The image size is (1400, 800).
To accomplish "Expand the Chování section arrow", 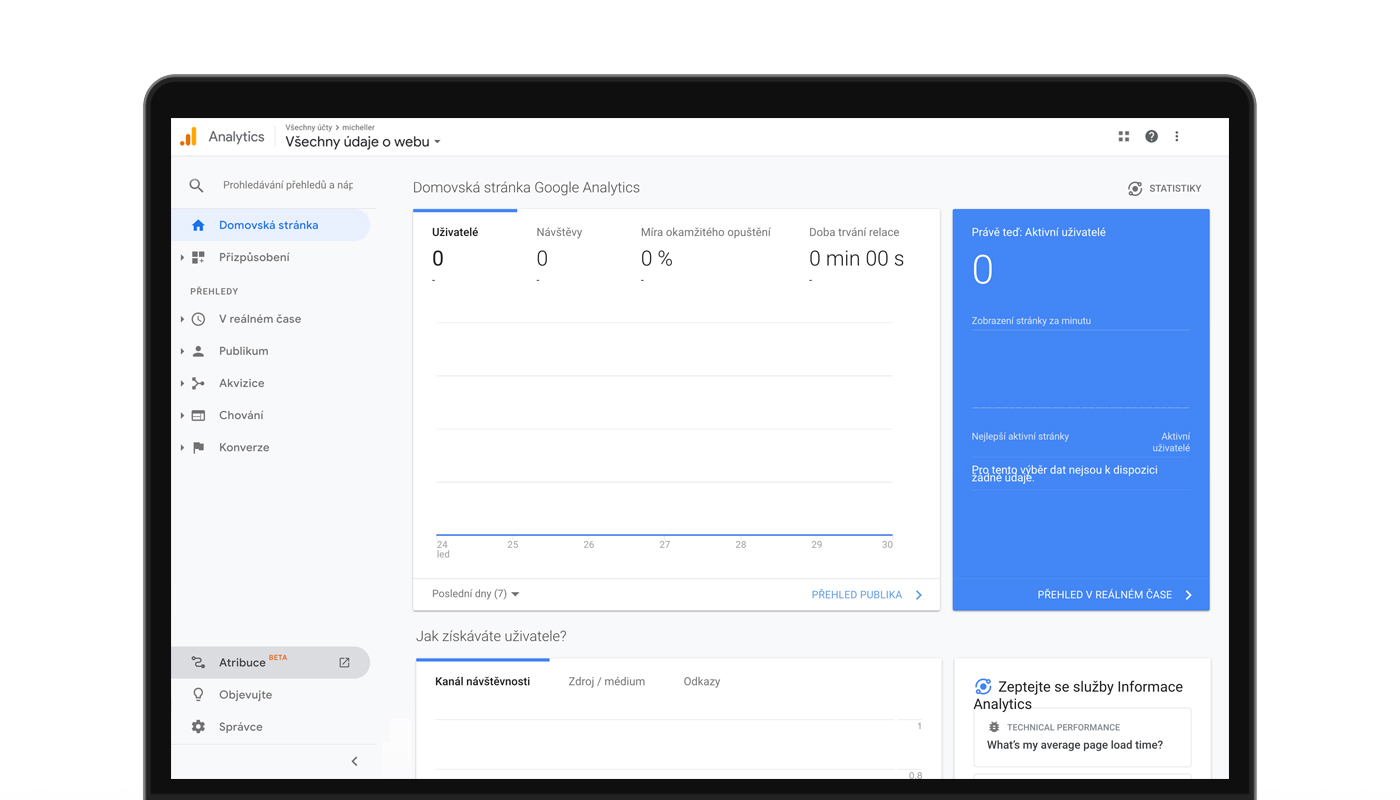I will pyautogui.click(x=182, y=415).
